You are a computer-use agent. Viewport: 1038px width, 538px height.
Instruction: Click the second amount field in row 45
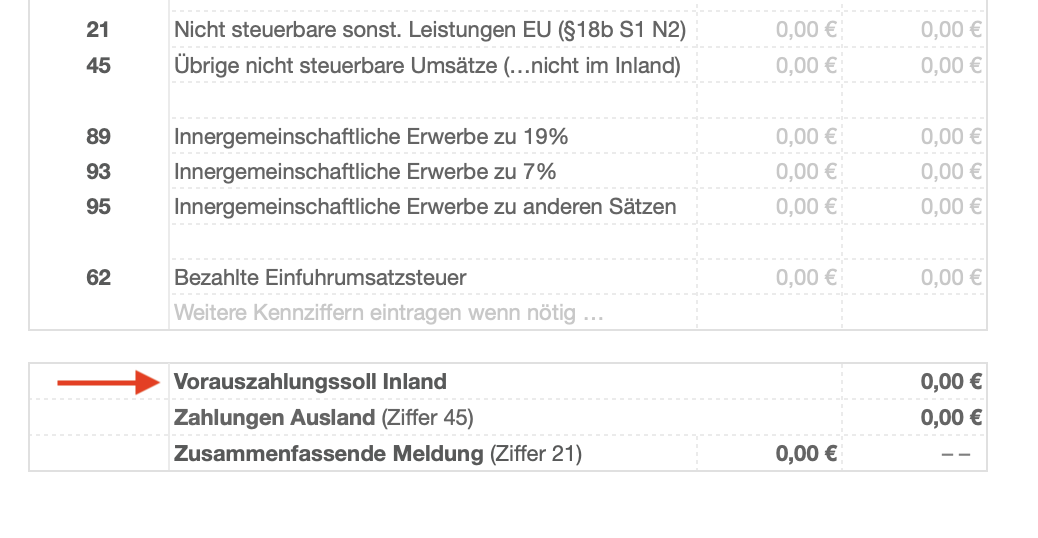pos(950,66)
